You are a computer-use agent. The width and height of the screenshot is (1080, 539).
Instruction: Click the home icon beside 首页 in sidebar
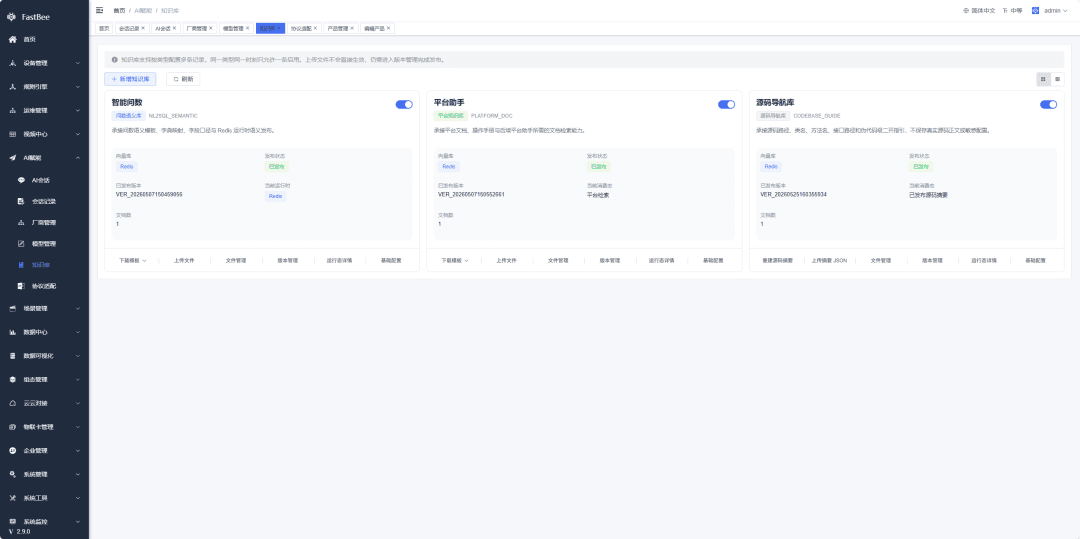click(12, 39)
